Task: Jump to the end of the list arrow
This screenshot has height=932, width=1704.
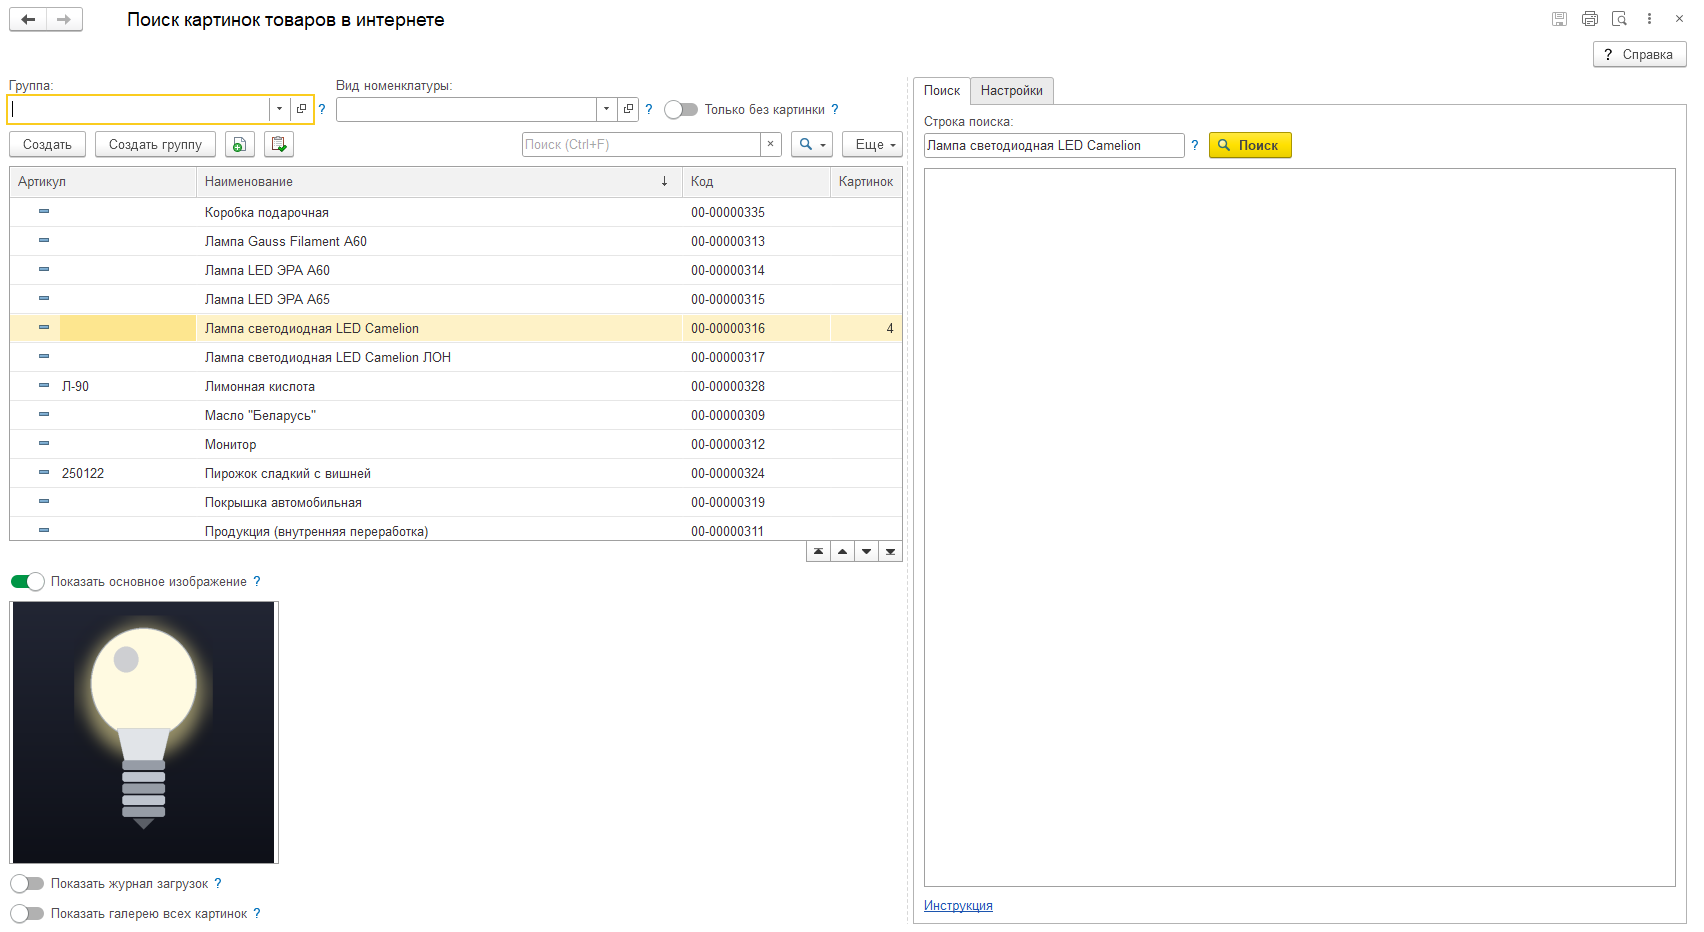Action: coord(890,551)
